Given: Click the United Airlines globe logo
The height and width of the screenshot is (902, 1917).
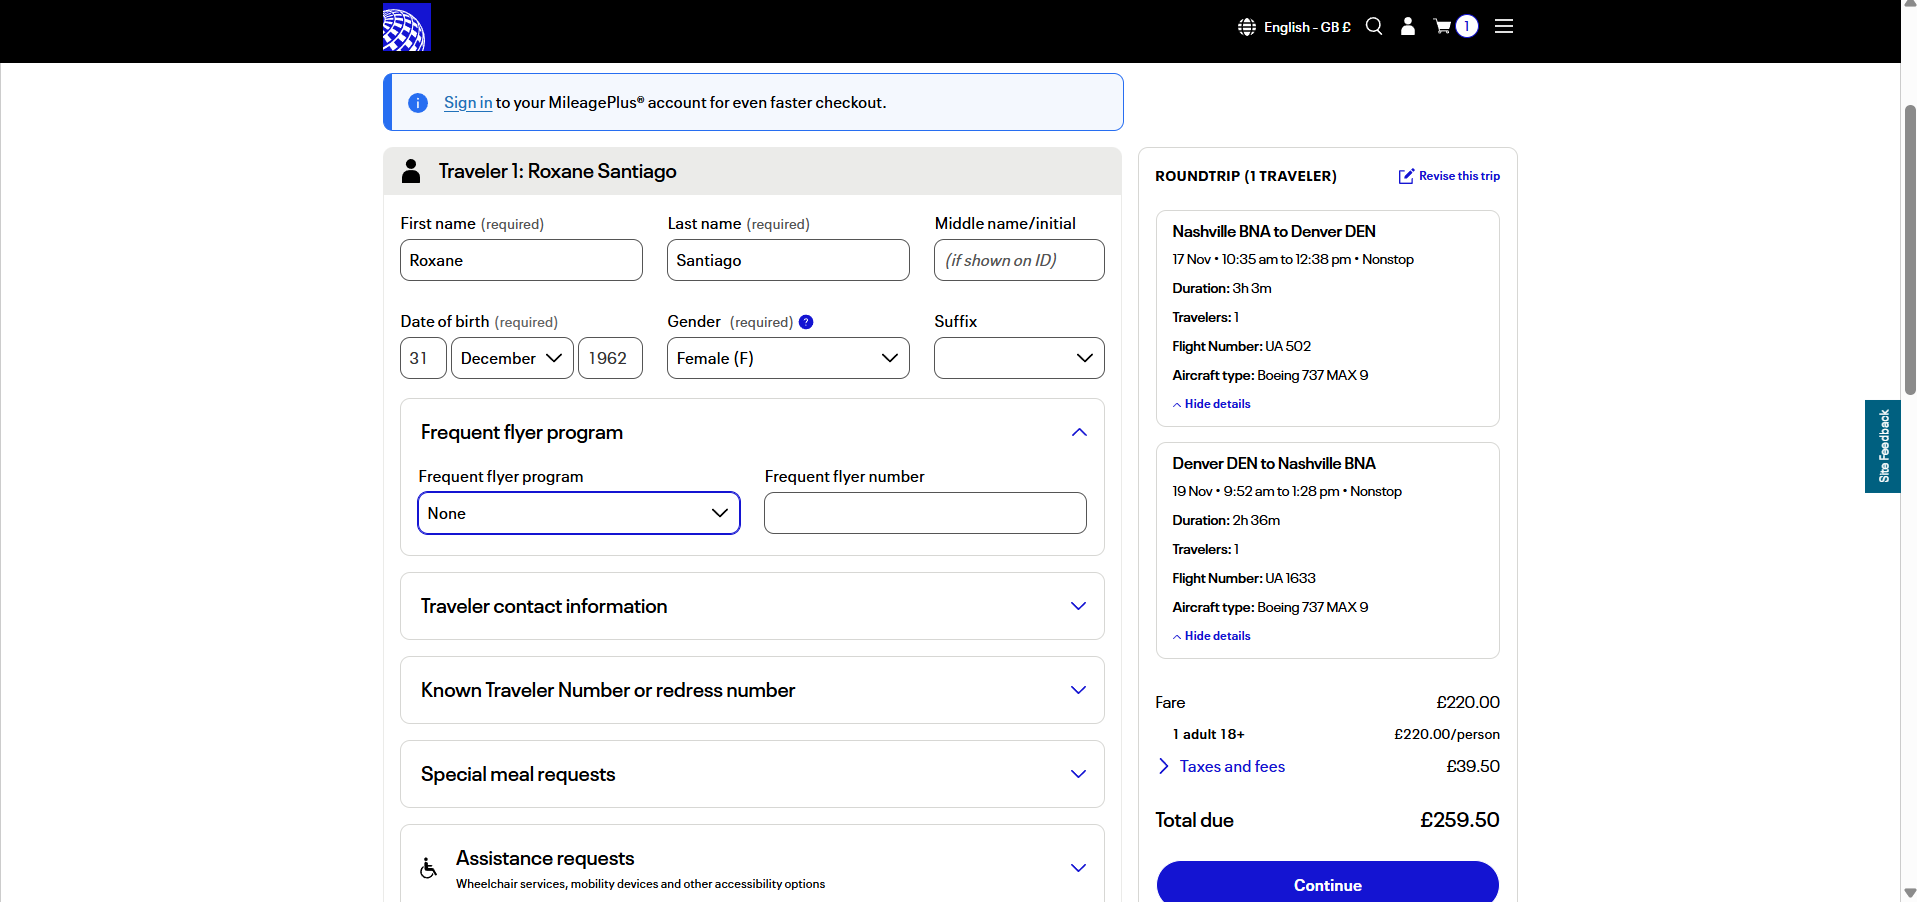Looking at the screenshot, I should coord(406,27).
